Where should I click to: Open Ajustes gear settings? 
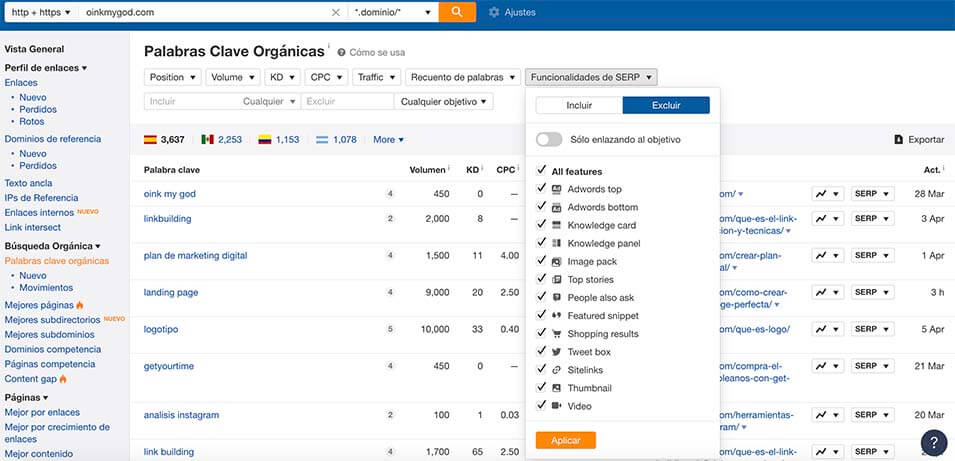[512, 12]
